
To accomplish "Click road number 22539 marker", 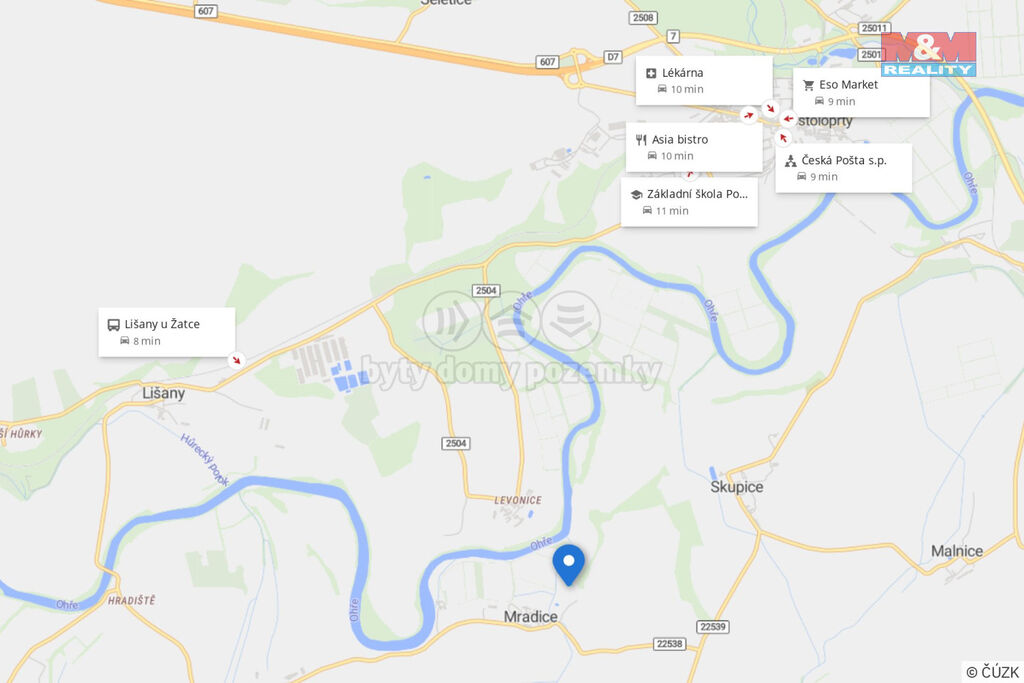I will point(712,627).
